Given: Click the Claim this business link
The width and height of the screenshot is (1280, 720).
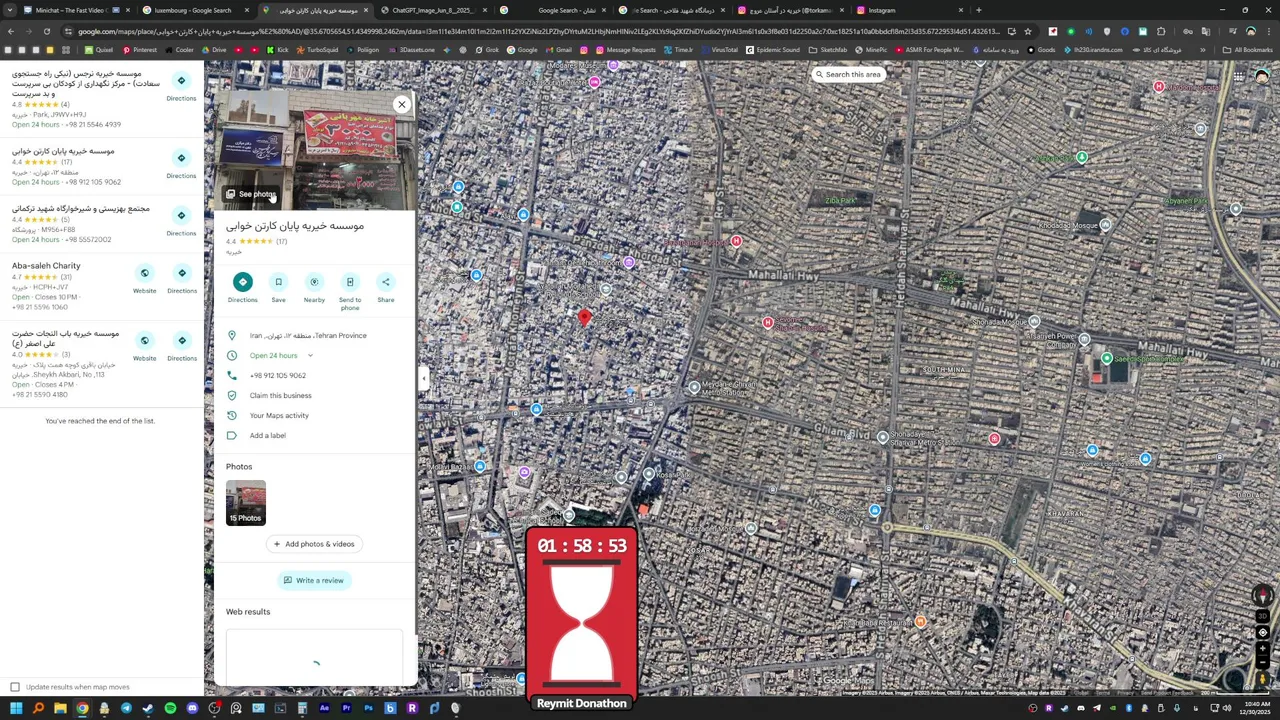Looking at the screenshot, I should pos(280,395).
